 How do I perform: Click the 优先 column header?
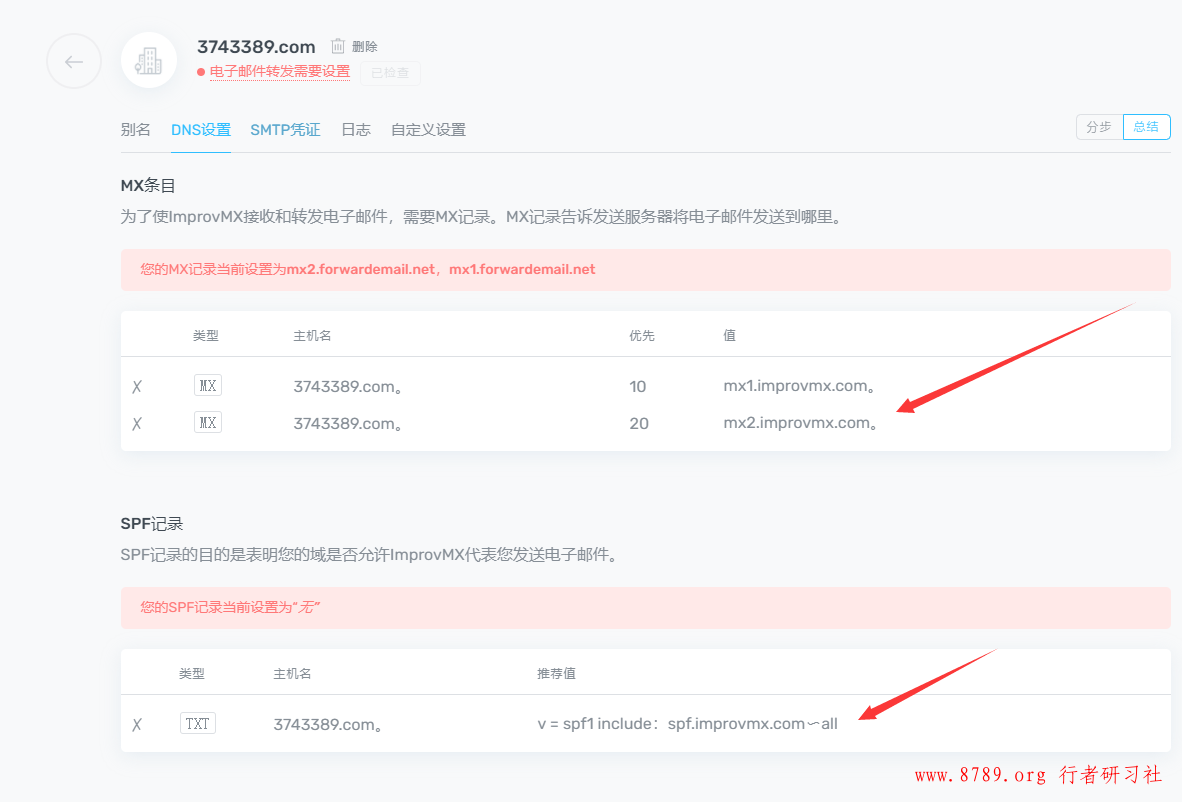642,335
